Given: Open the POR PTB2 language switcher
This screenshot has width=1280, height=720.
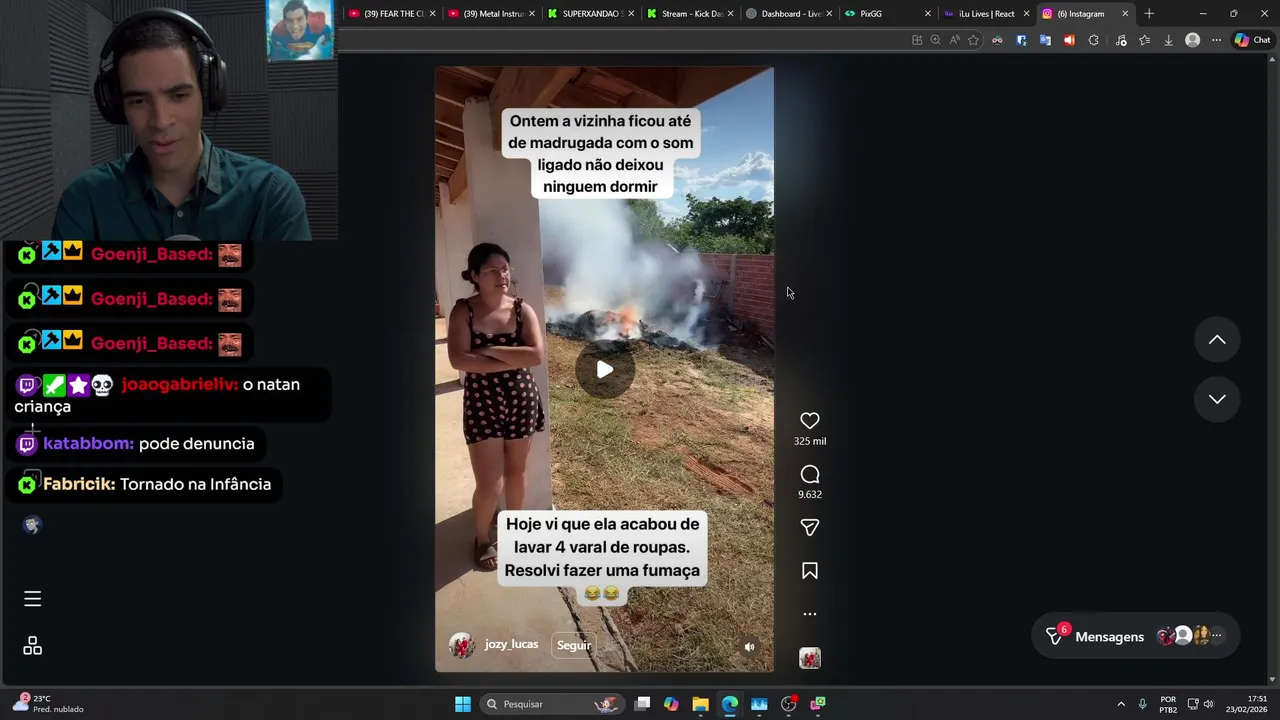Looking at the screenshot, I should coord(1168,704).
